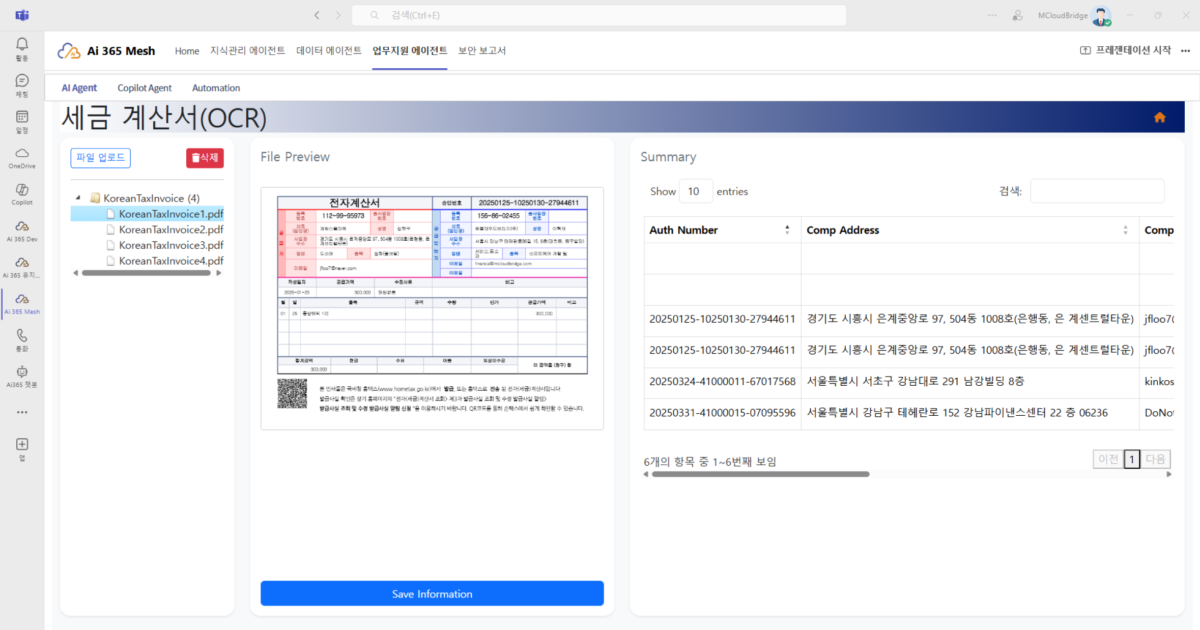Screen dimensions: 1200x630
Task: Open the Ai 365 Dev sidebar app
Action: point(22,227)
